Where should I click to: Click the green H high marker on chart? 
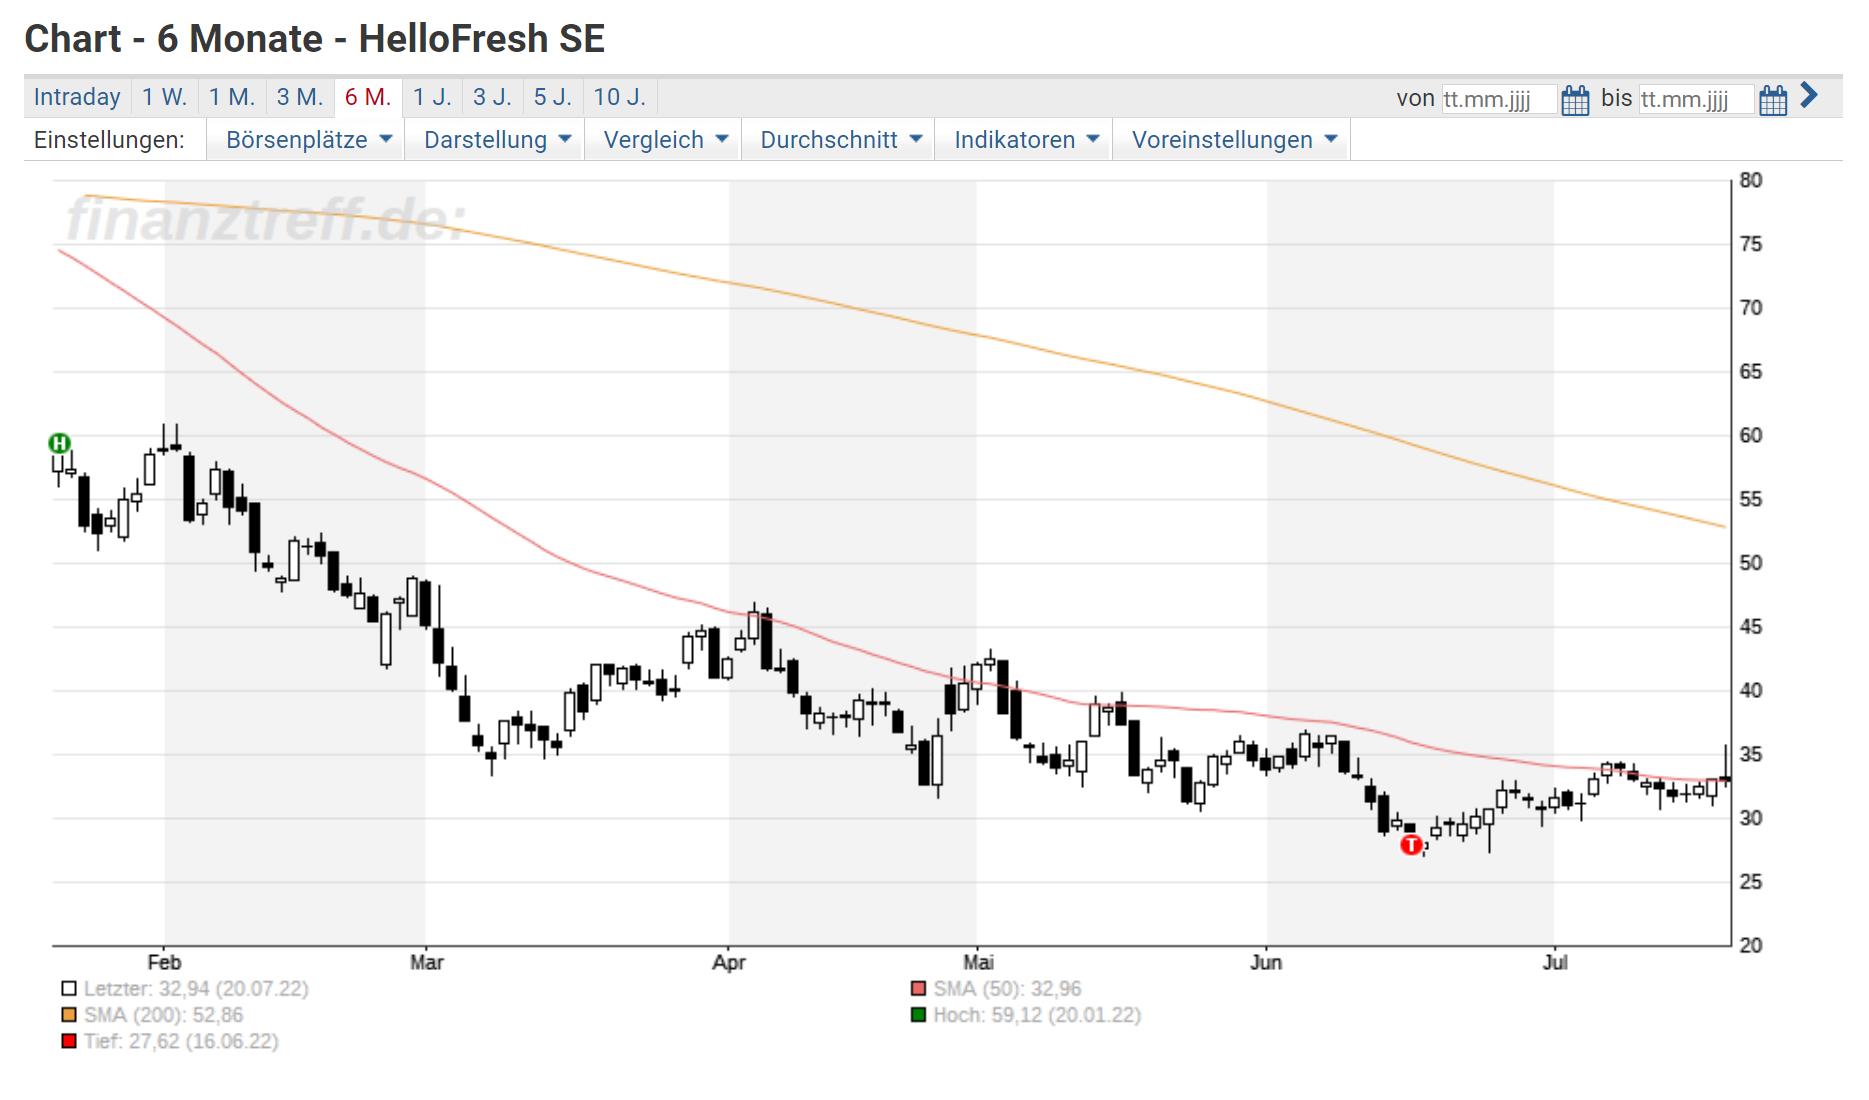pos(60,443)
